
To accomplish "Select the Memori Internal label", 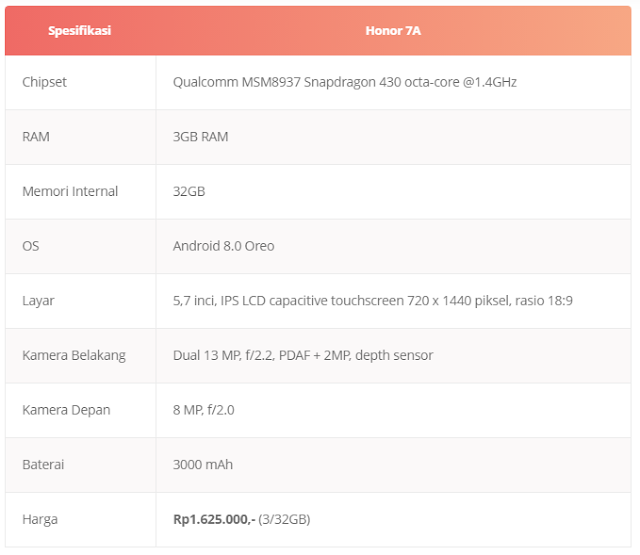I will point(70,191).
